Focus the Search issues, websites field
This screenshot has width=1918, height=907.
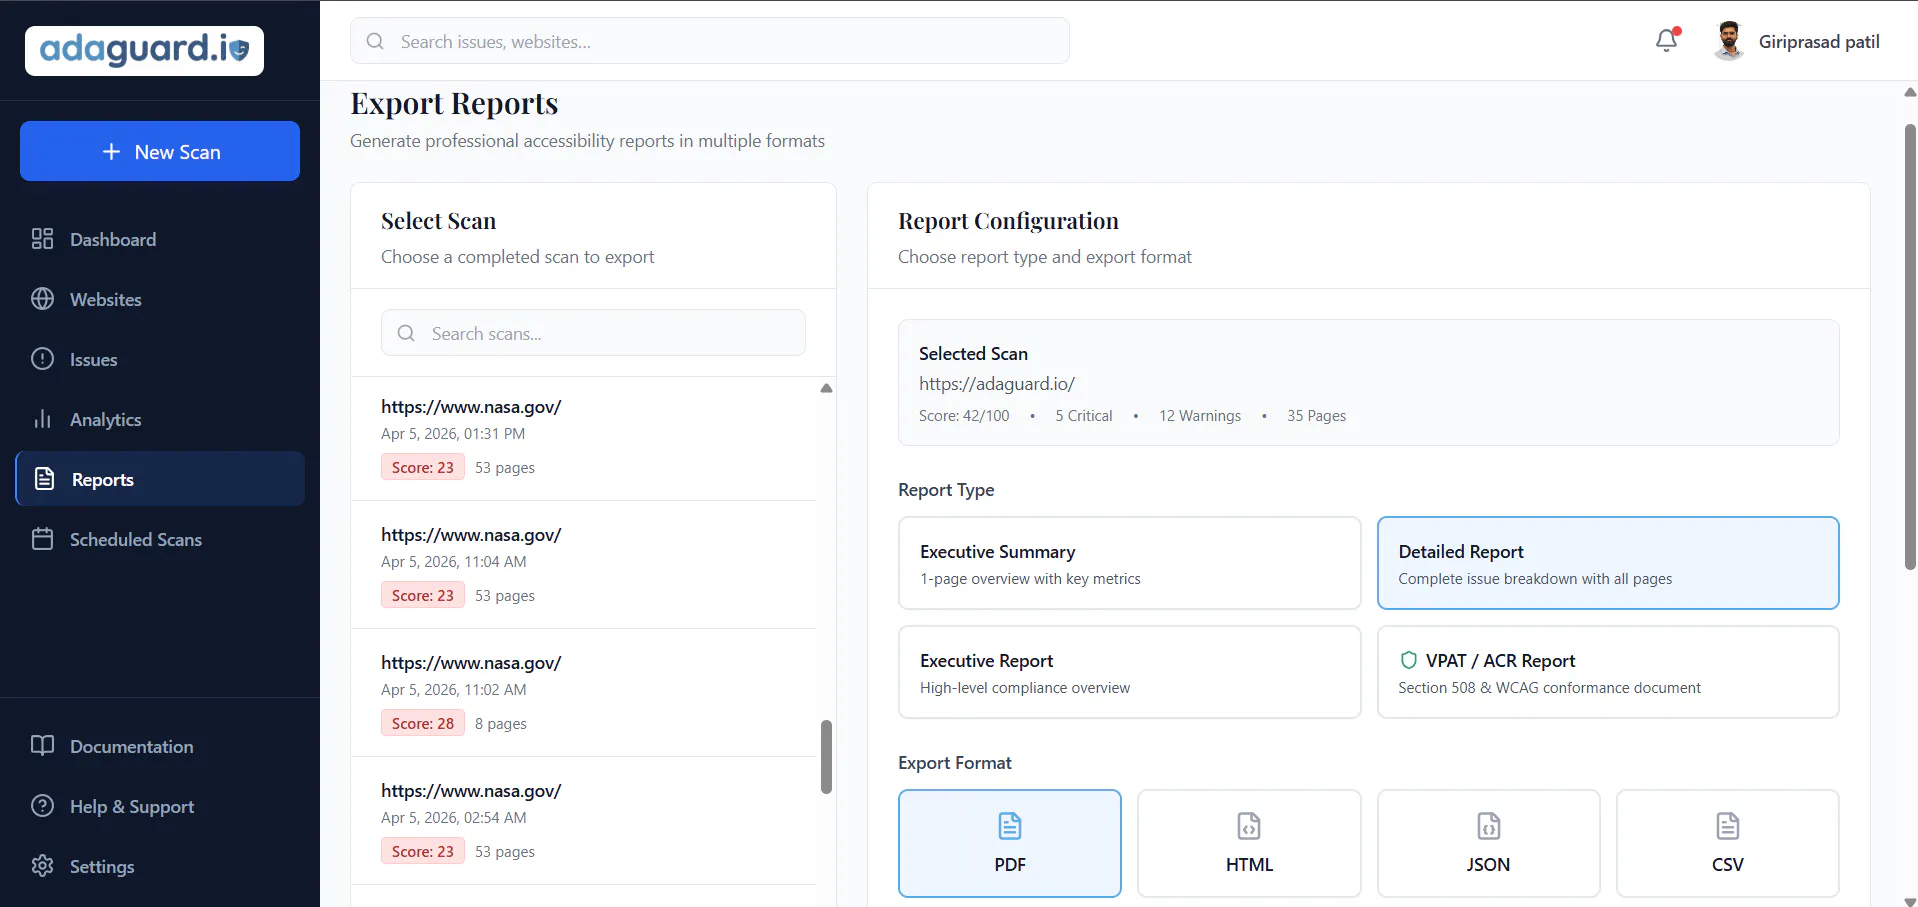[710, 41]
